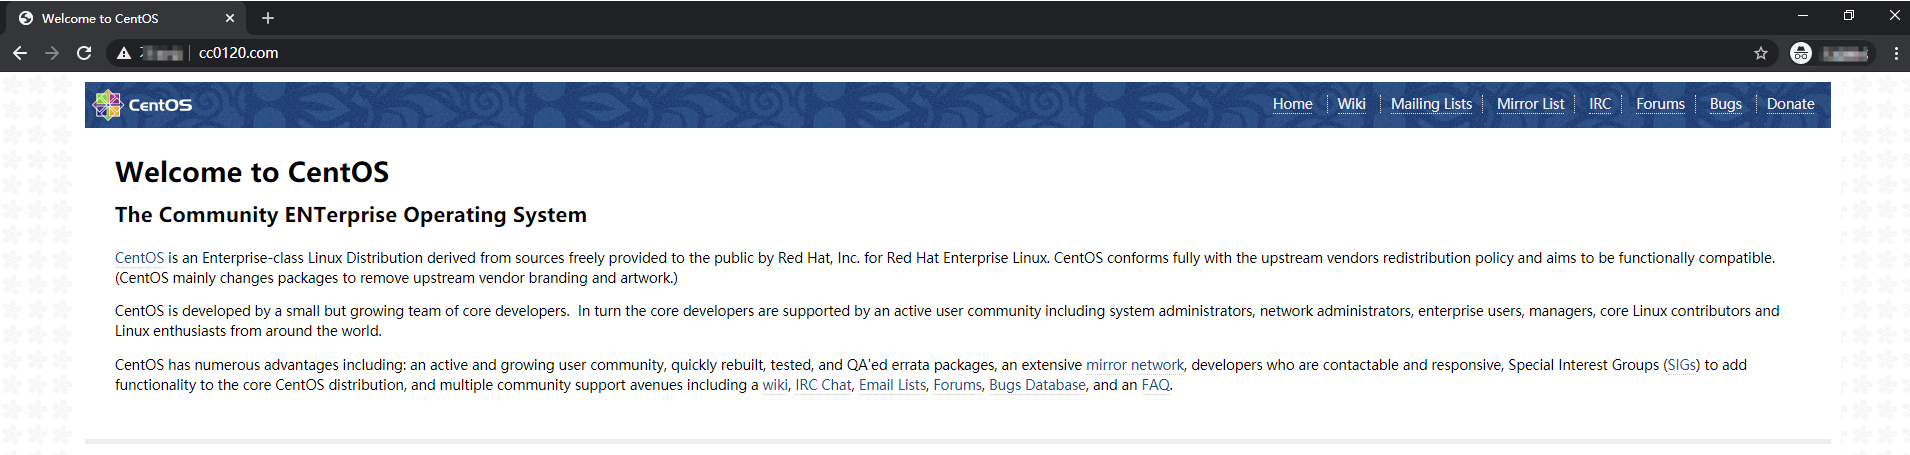Screen dimensions: 1910x455
Task: Open the Forums link in body text
Action: [x=957, y=385]
